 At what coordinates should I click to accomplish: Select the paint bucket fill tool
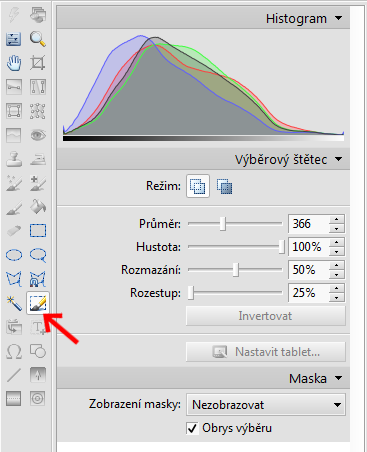[x=38, y=207]
